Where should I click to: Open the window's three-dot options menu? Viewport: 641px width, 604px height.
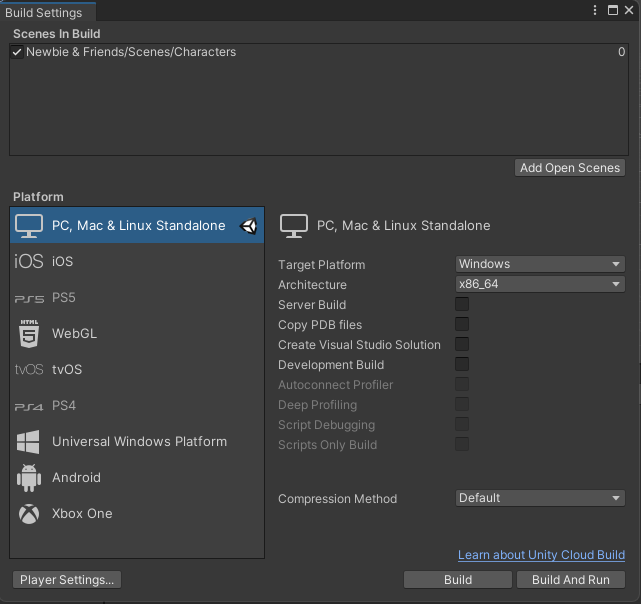pos(595,10)
